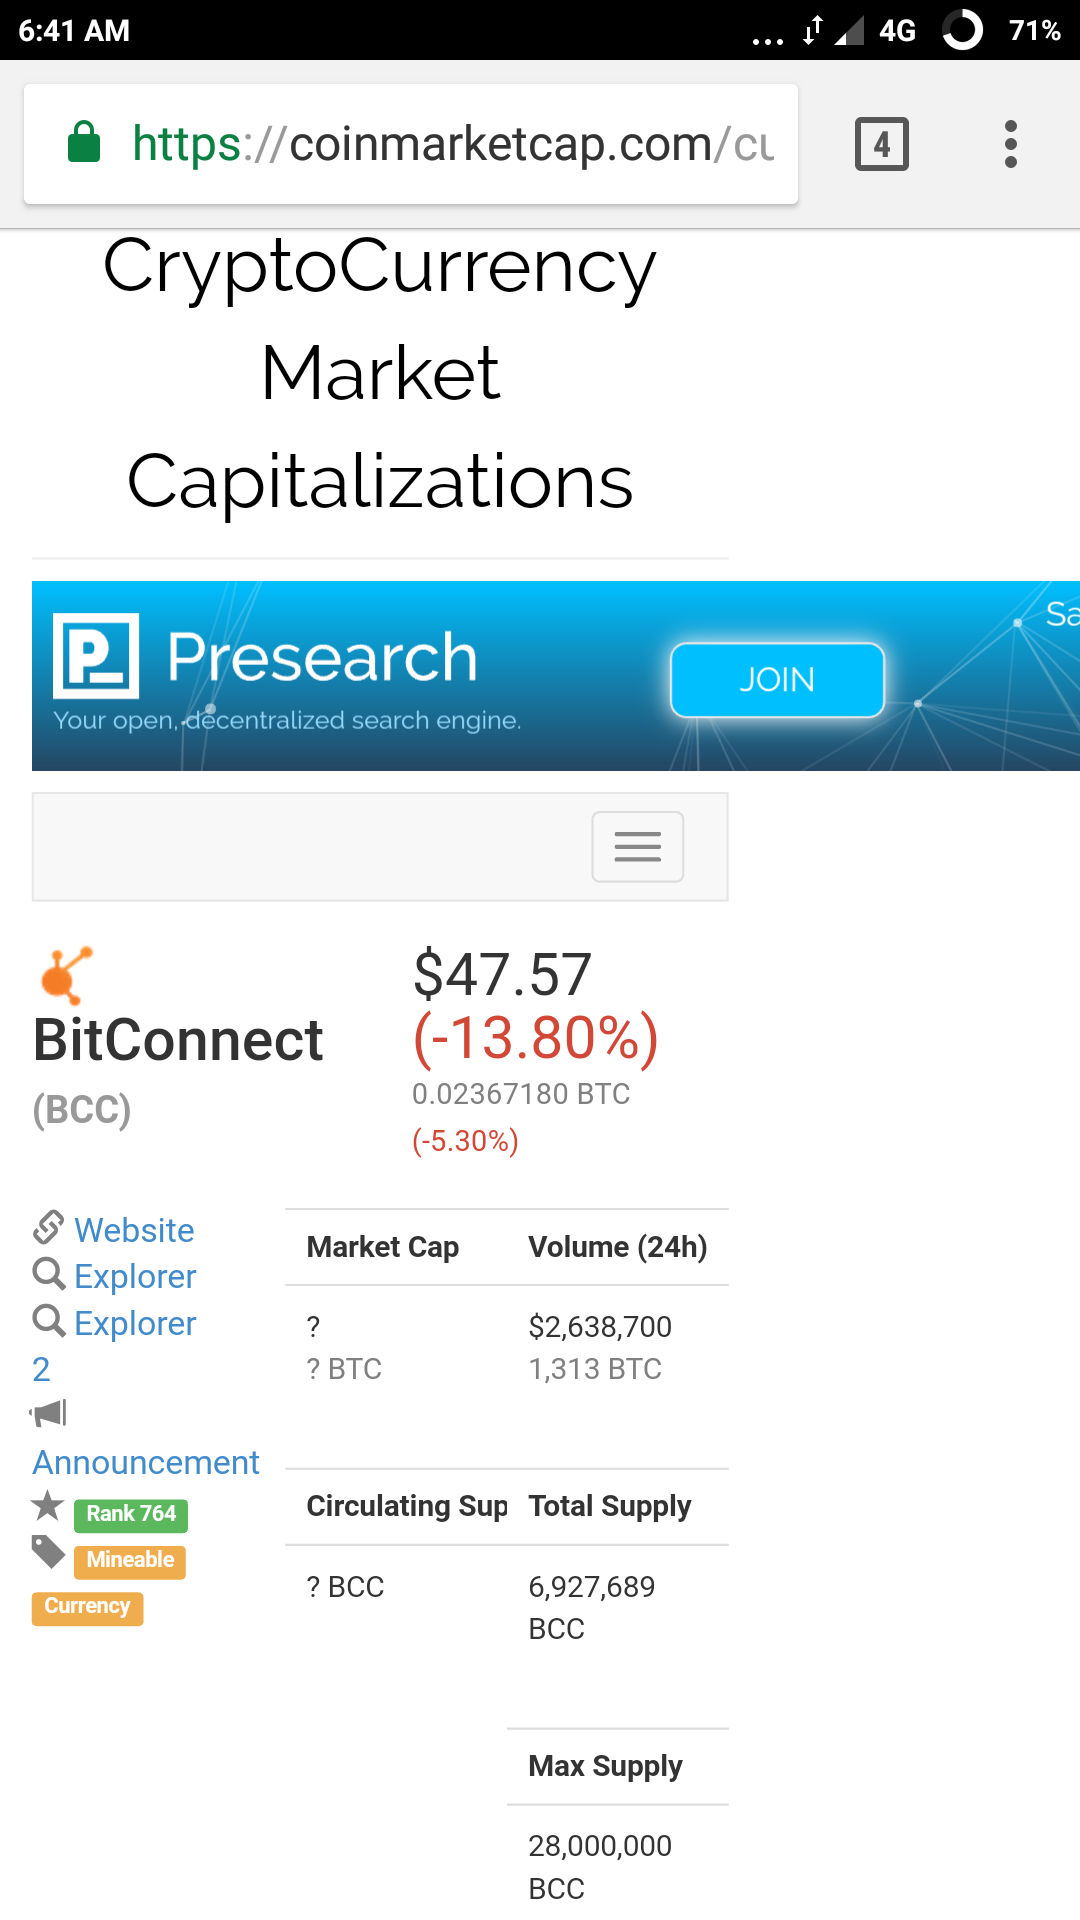Tap the green secure lock icon

point(84,143)
